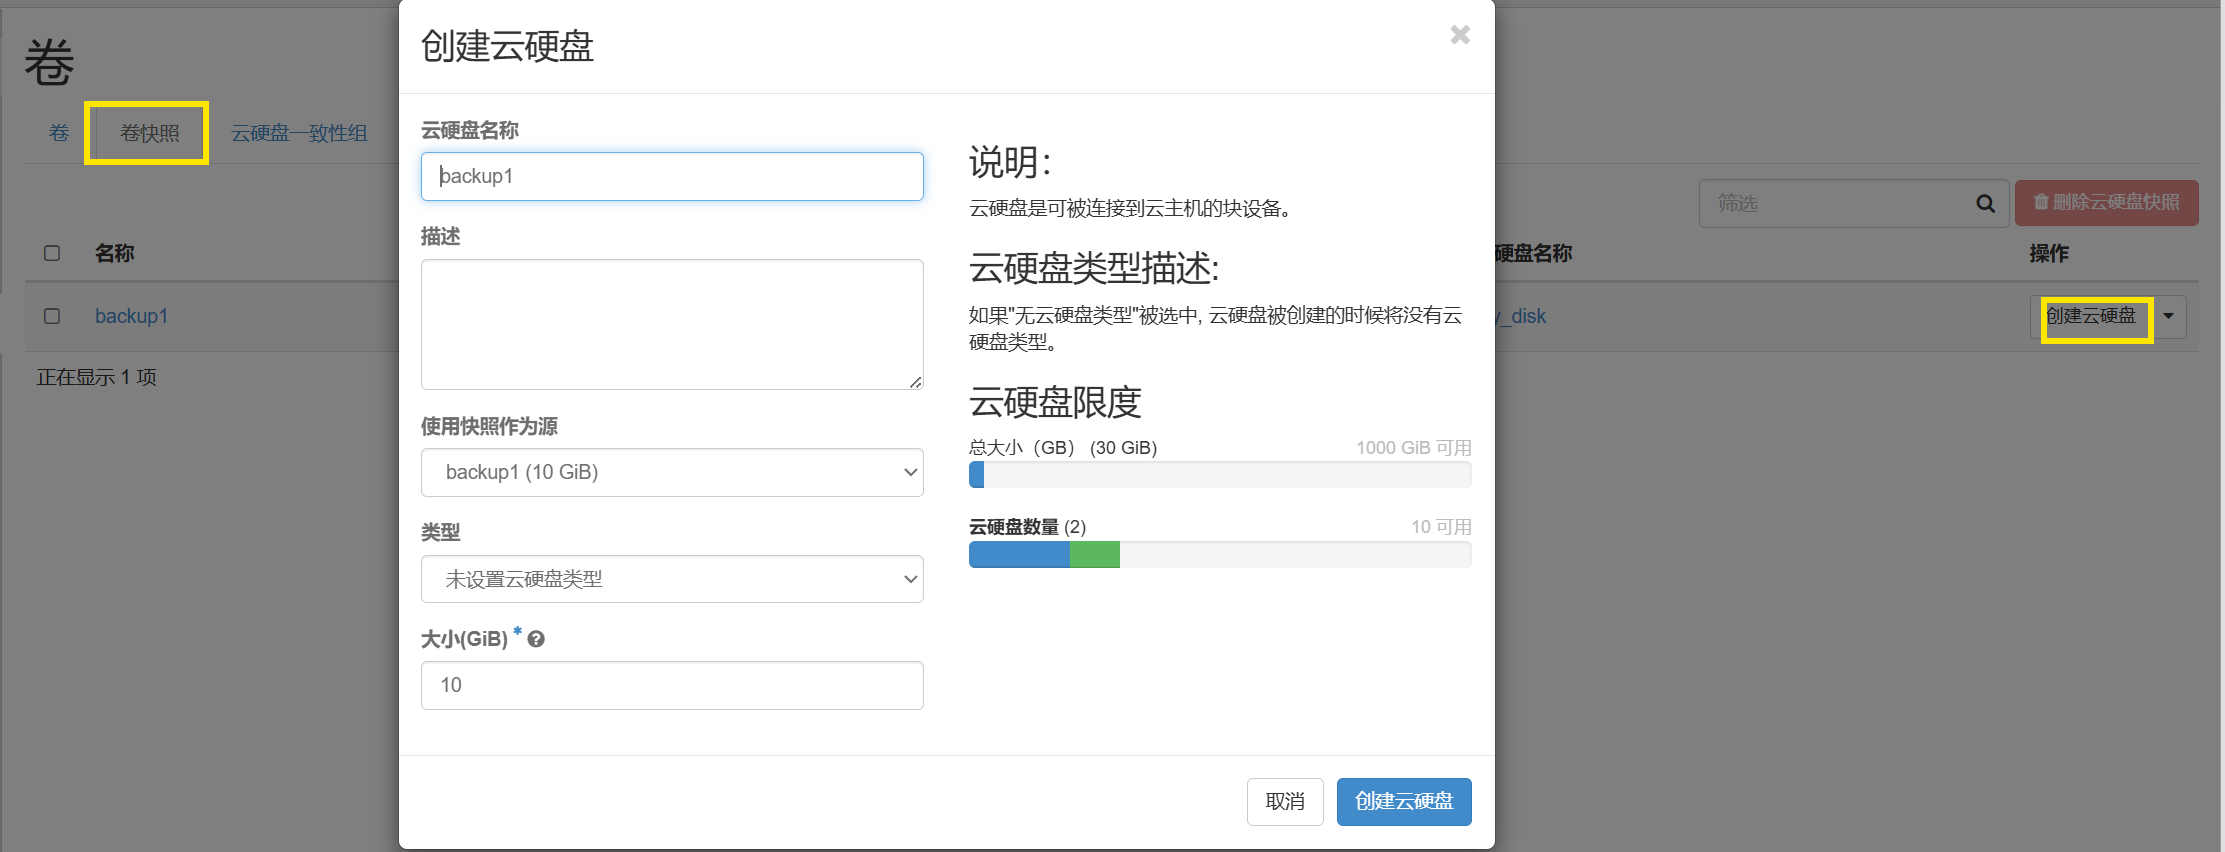Click the 操作 column header
This screenshot has width=2225, height=852.
[x=2049, y=253]
